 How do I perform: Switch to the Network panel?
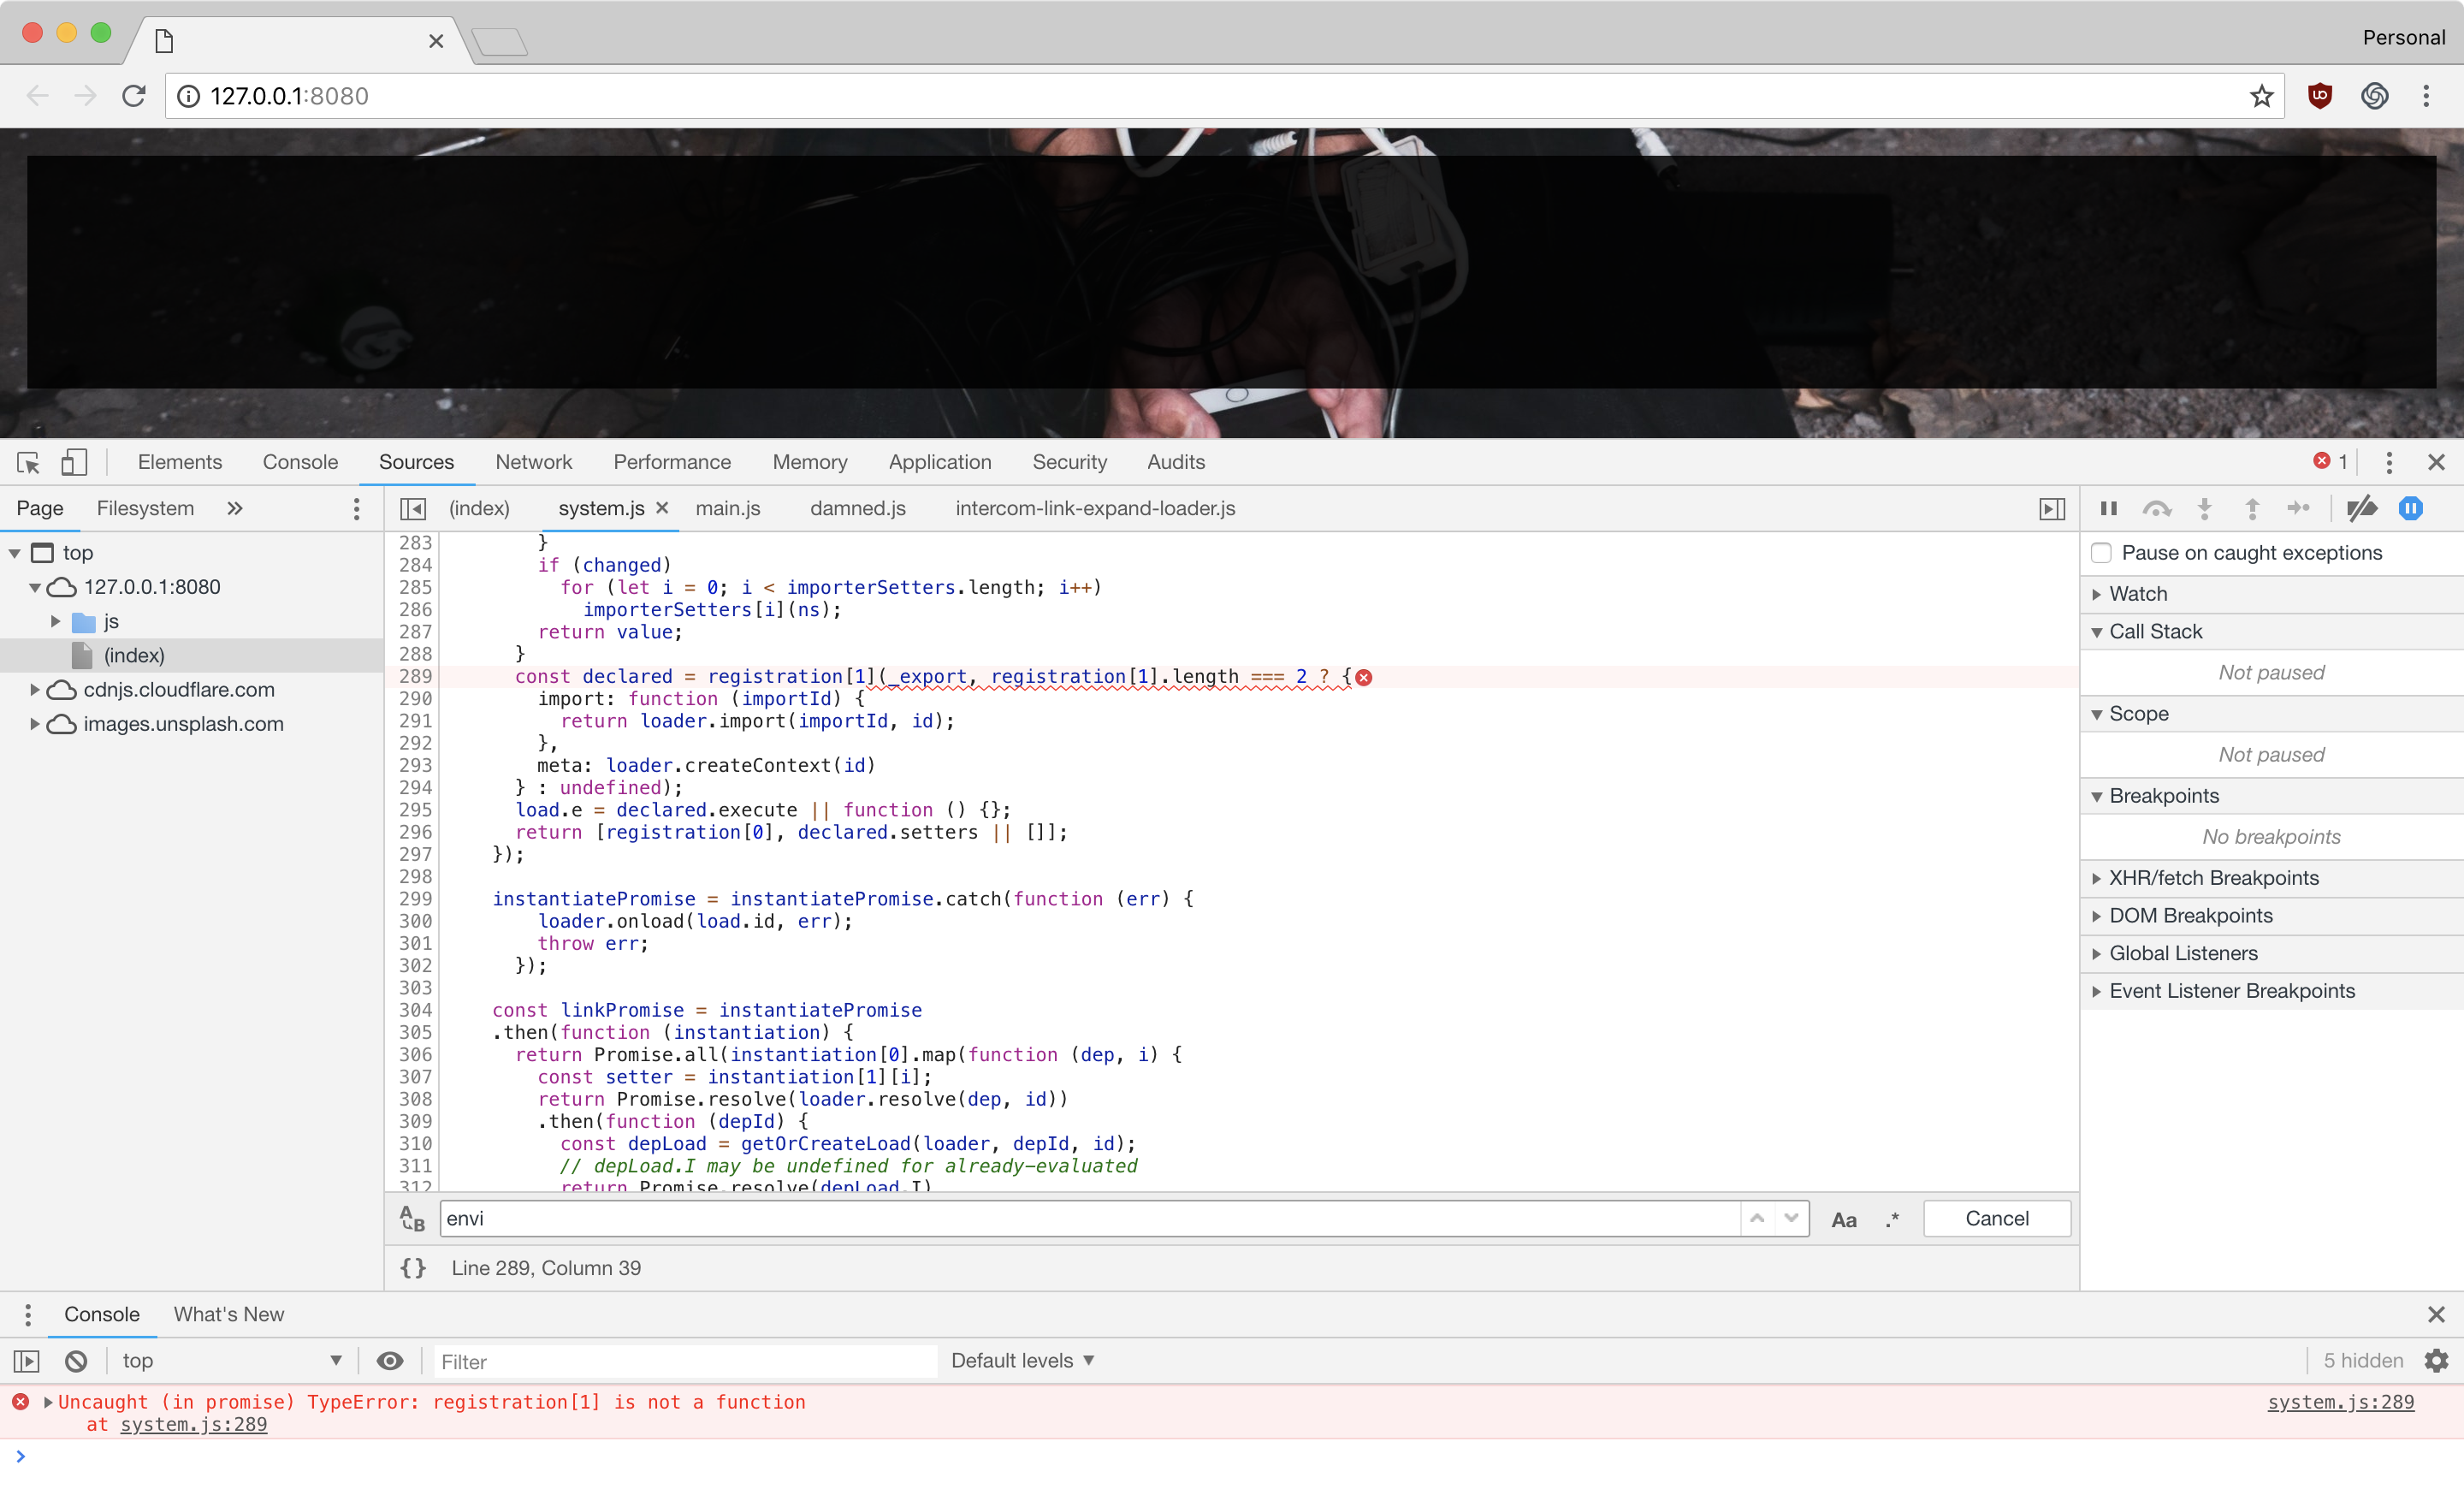tap(533, 462)
